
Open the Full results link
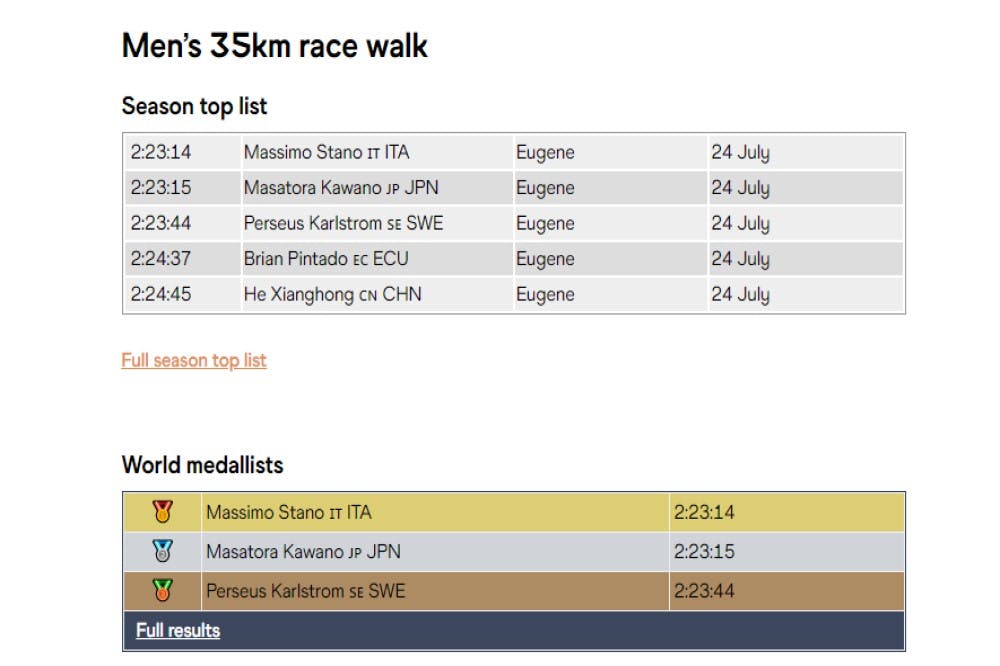point(178,630)
